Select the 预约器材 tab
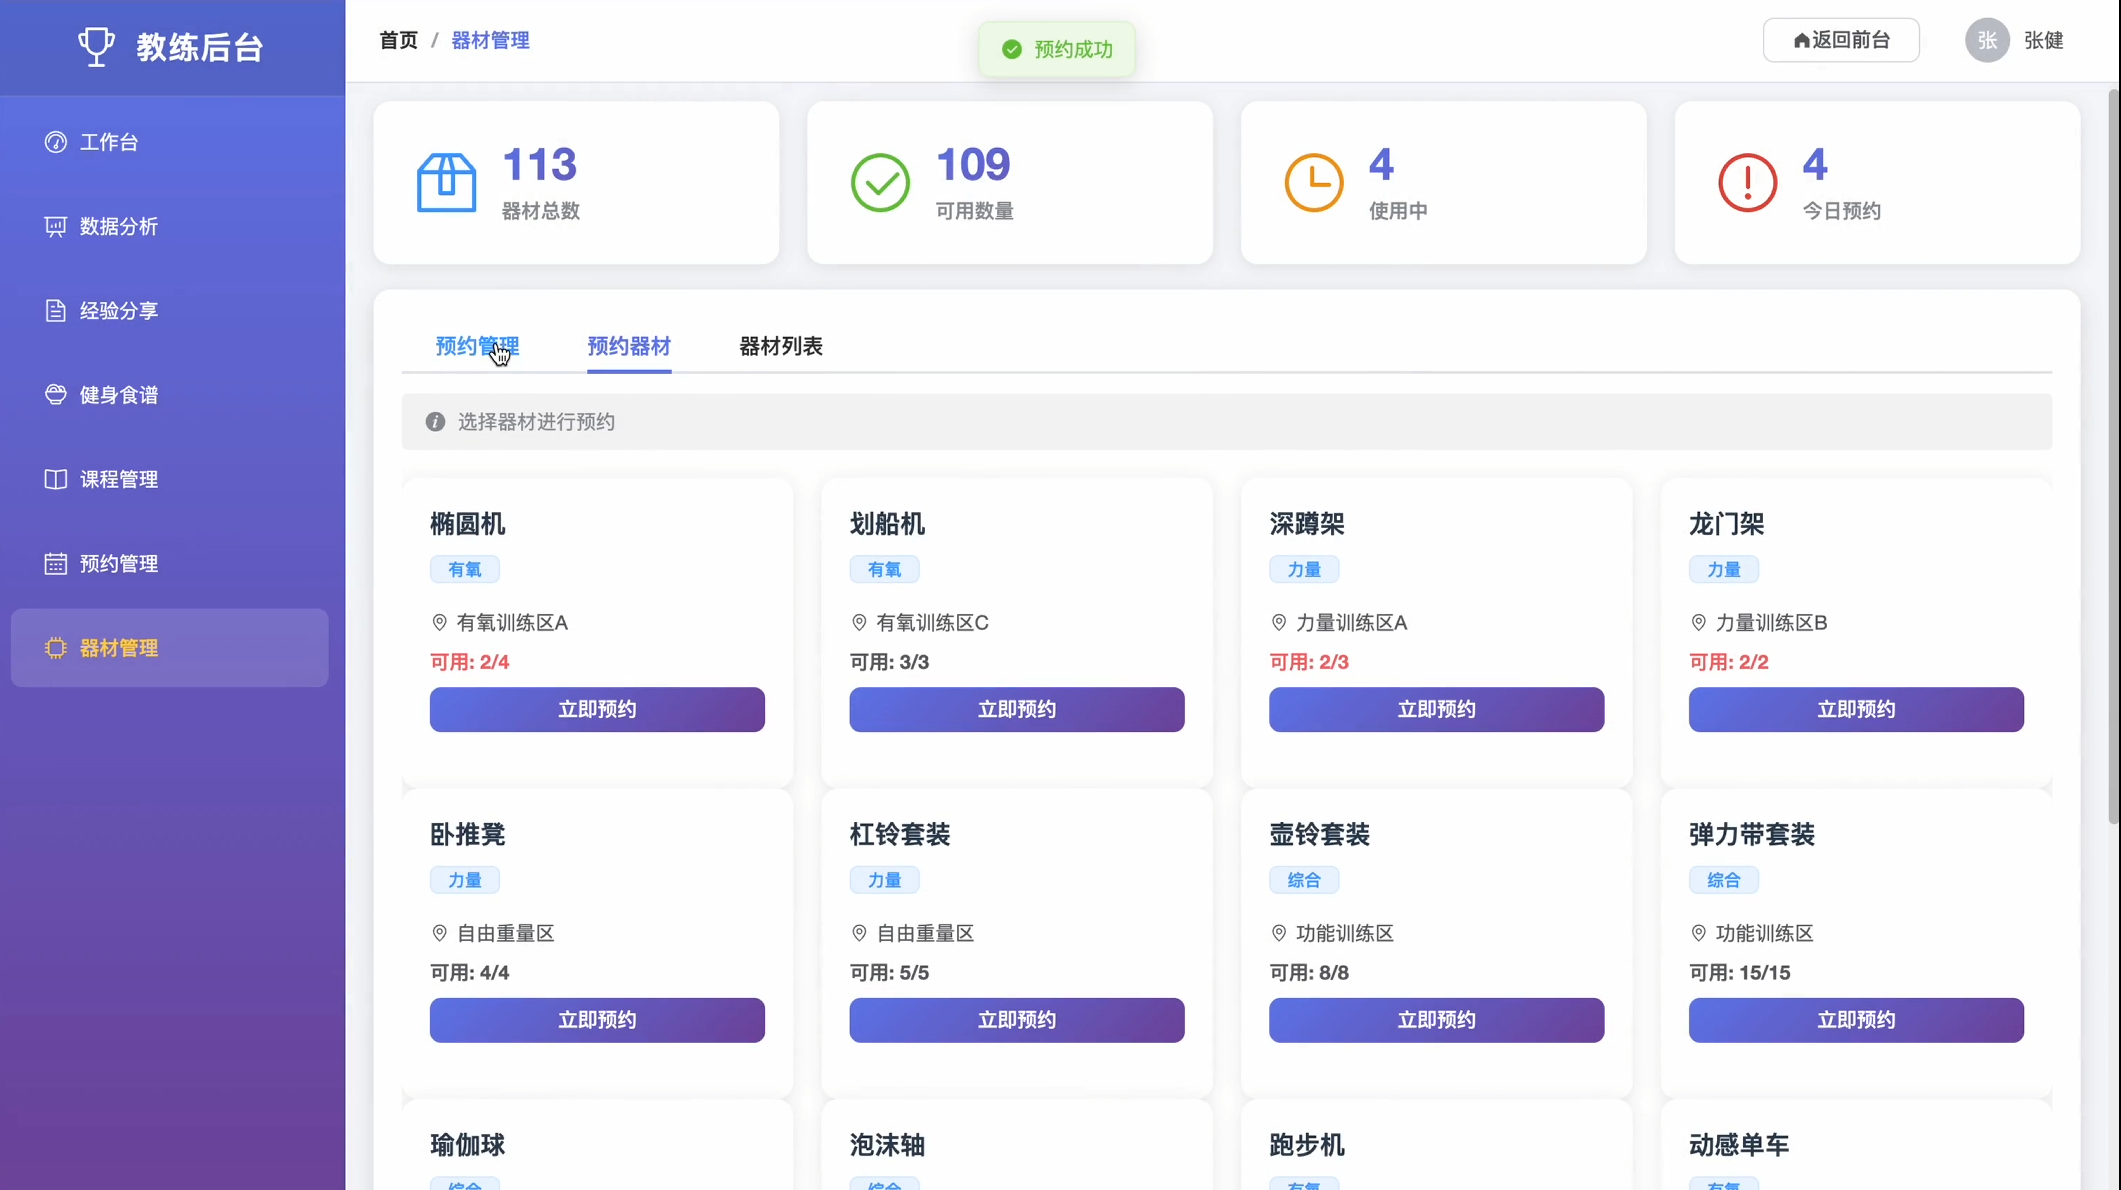Image resolution: width=2121 pixels, height=1190 pixels. click(628, 346)
